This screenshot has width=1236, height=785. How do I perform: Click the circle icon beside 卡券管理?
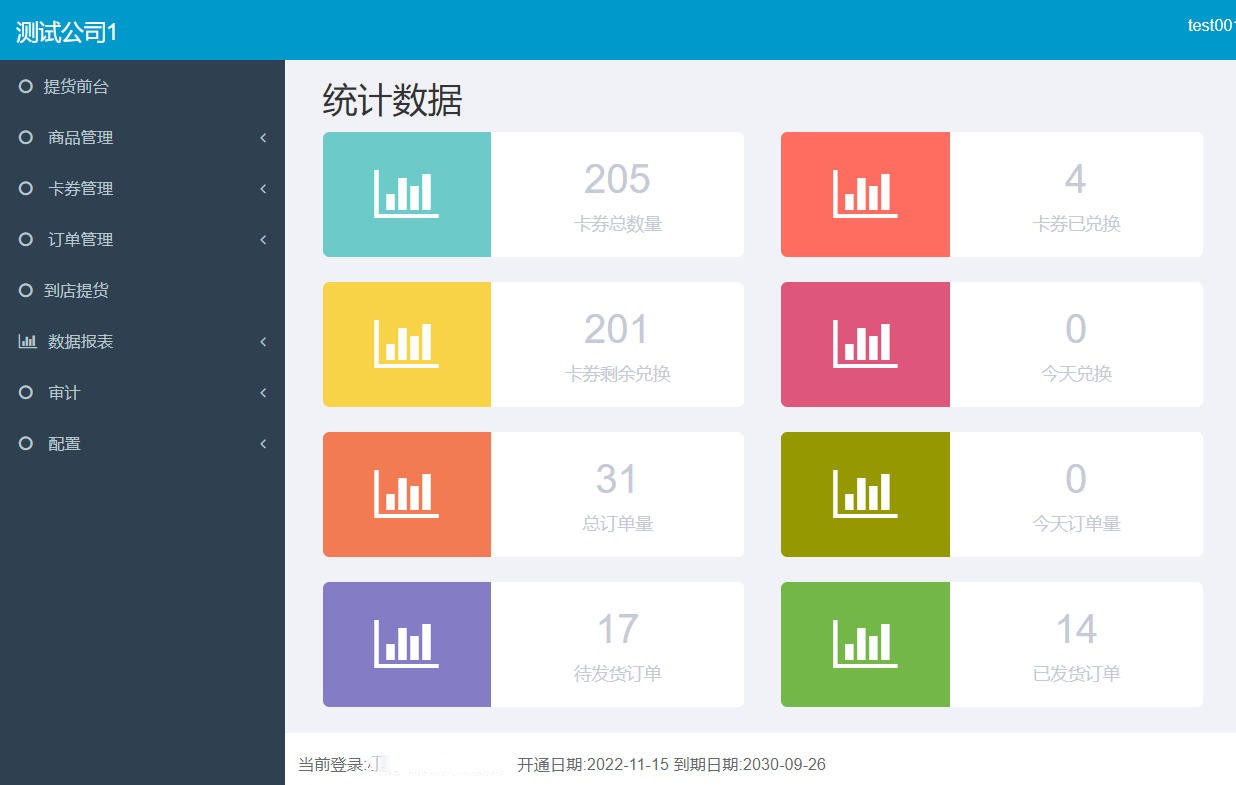click(26, 189)
